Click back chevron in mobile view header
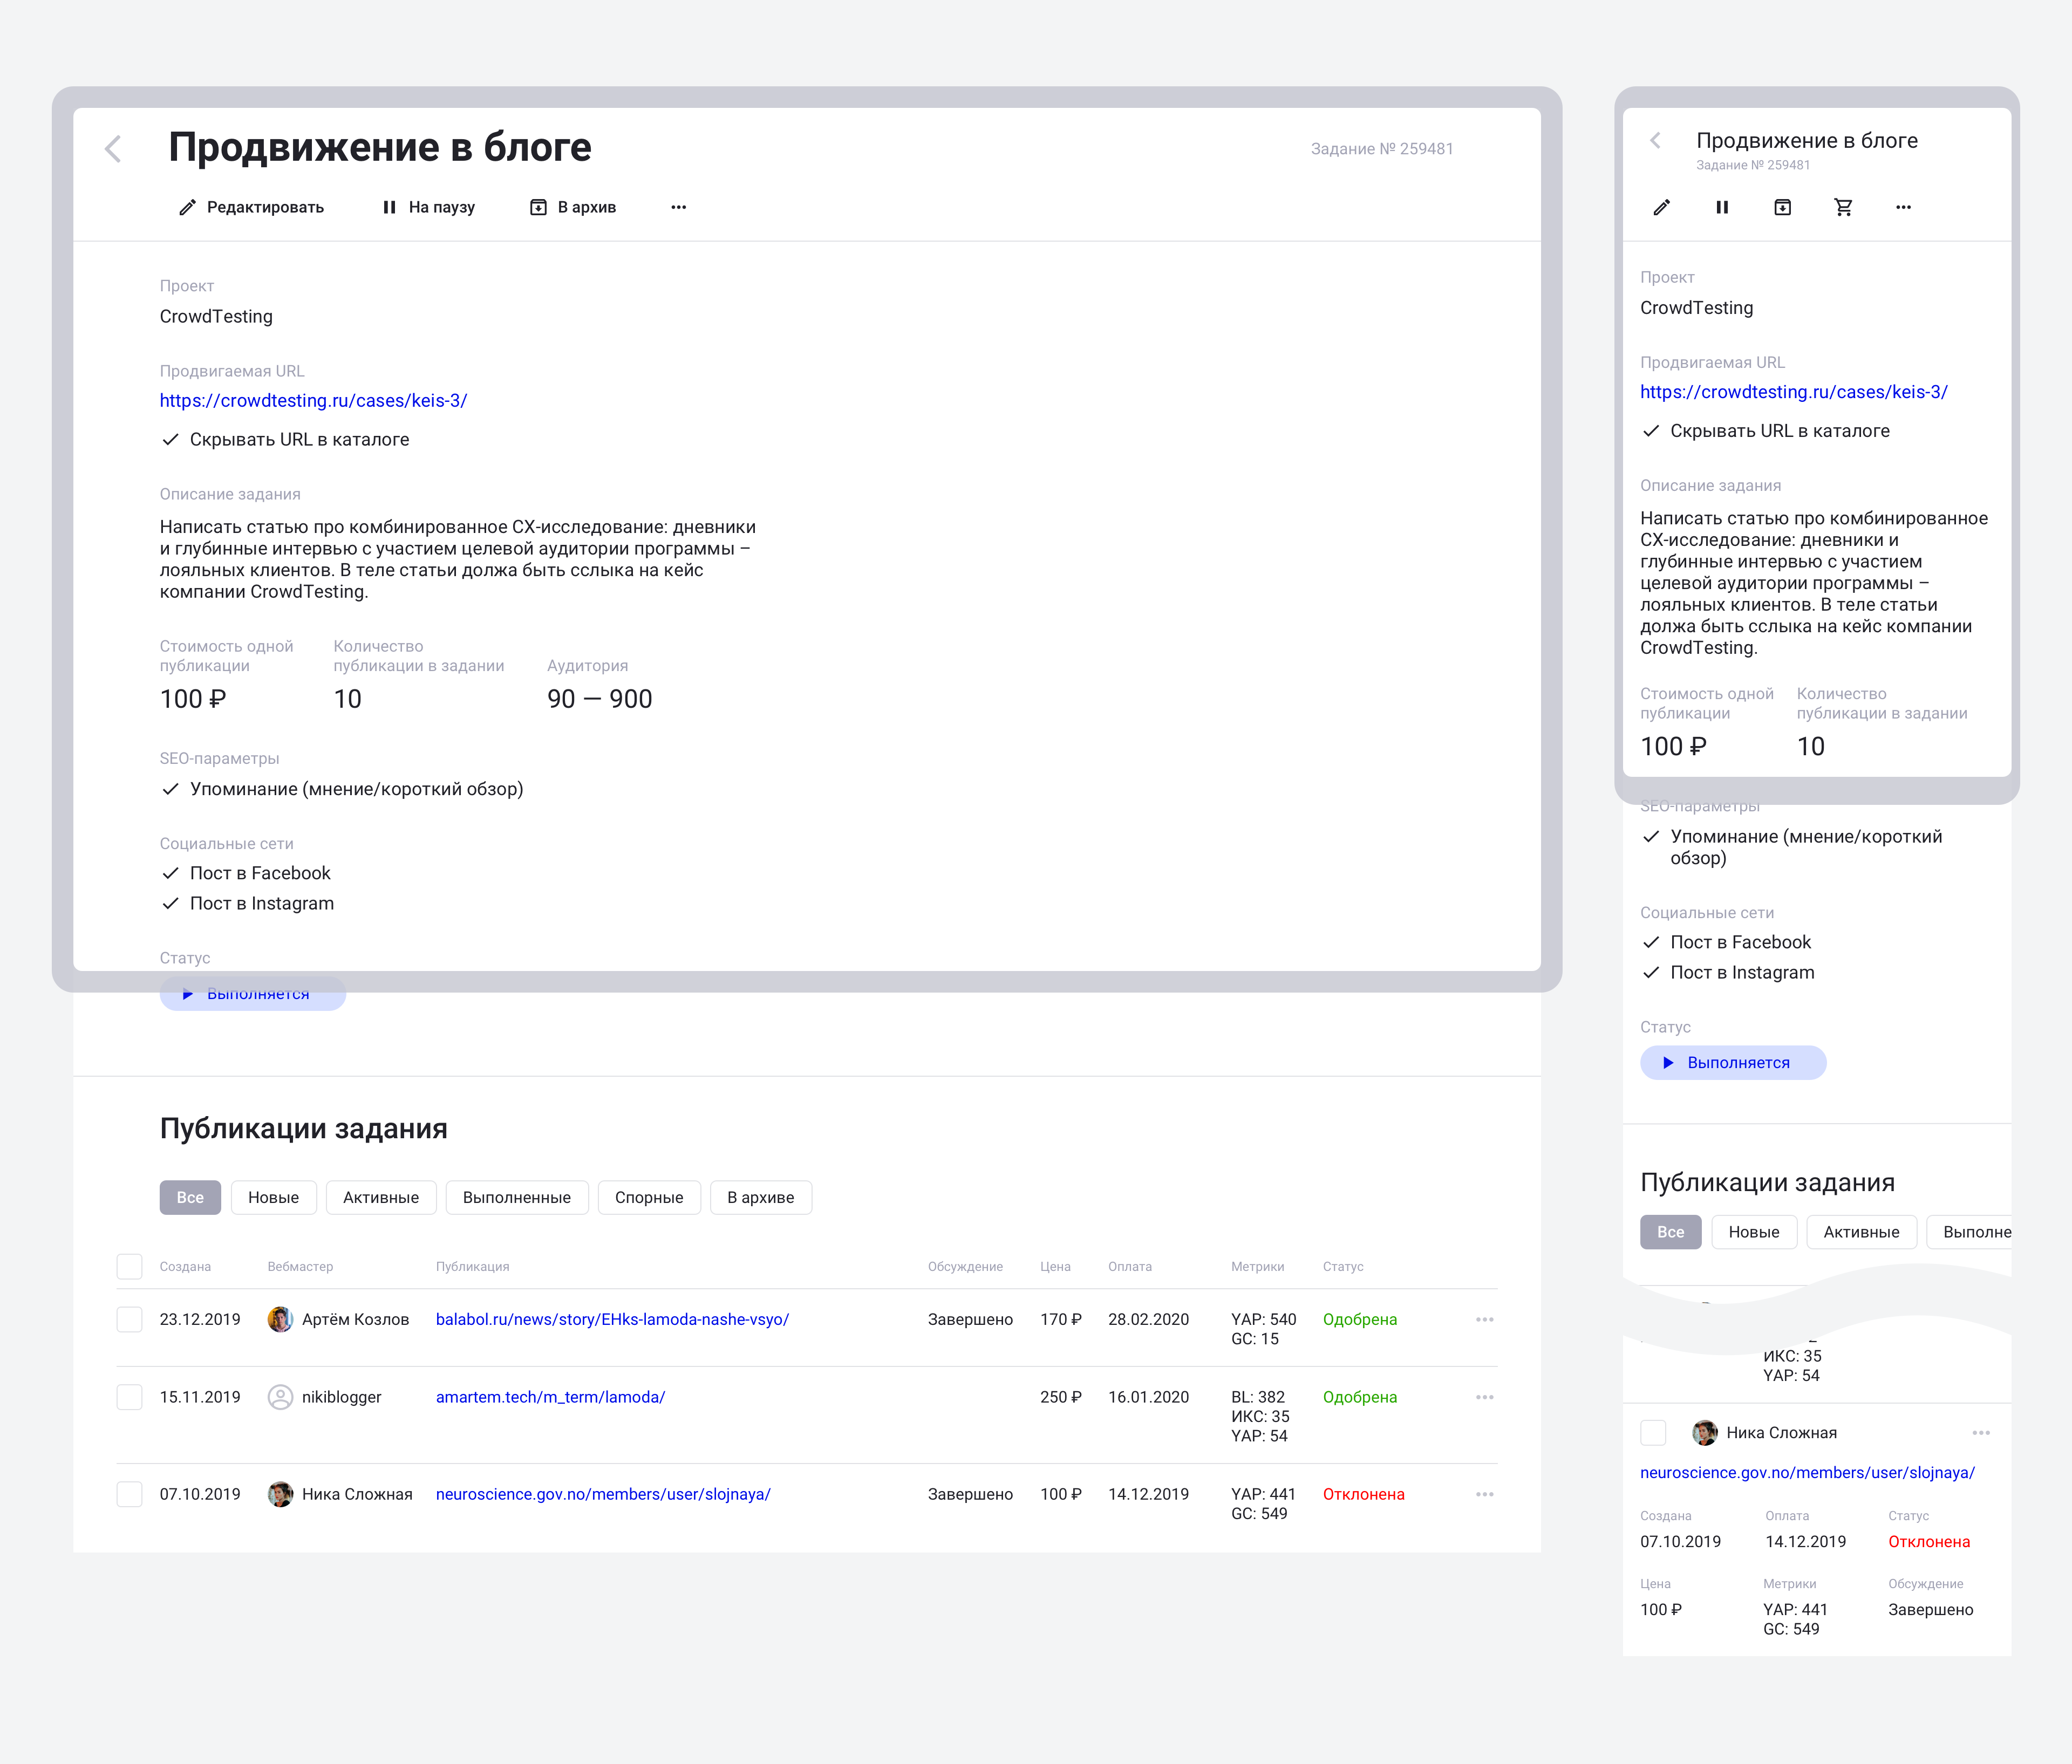 pos(1656,141)
